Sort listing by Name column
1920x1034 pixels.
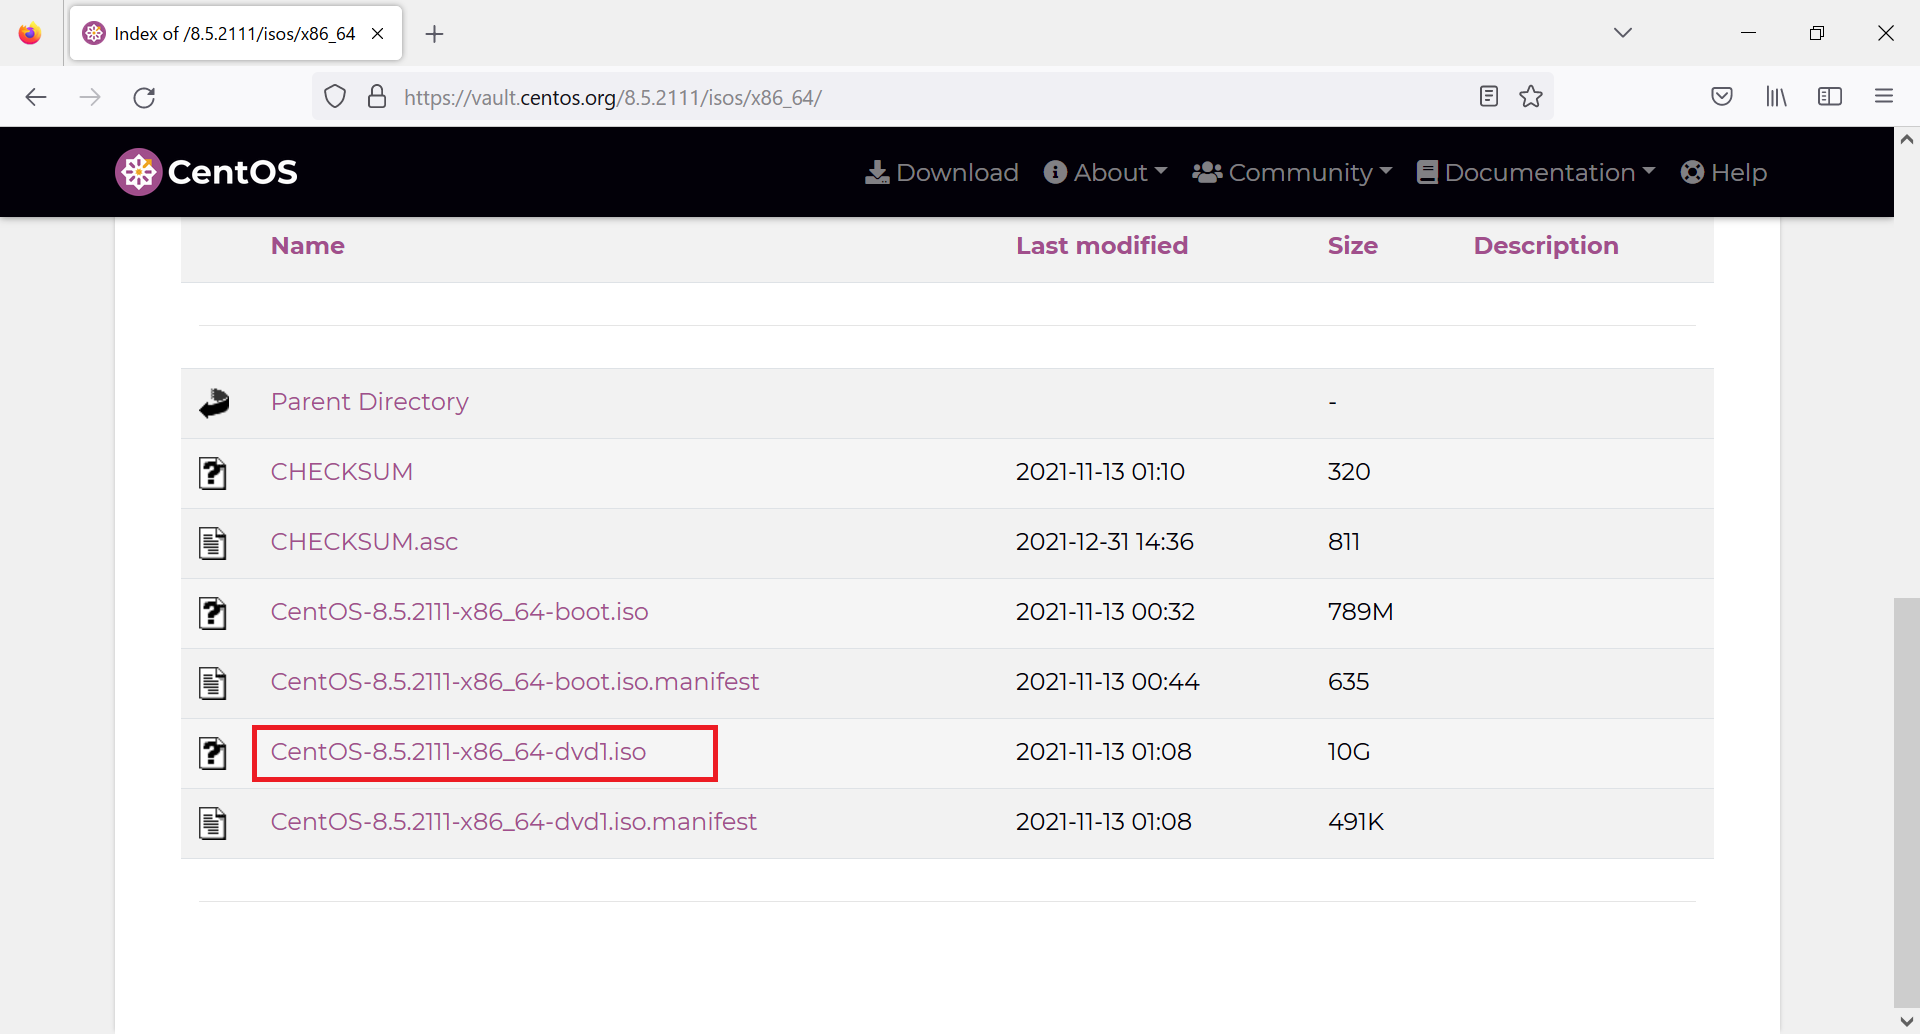pos(308,246)
